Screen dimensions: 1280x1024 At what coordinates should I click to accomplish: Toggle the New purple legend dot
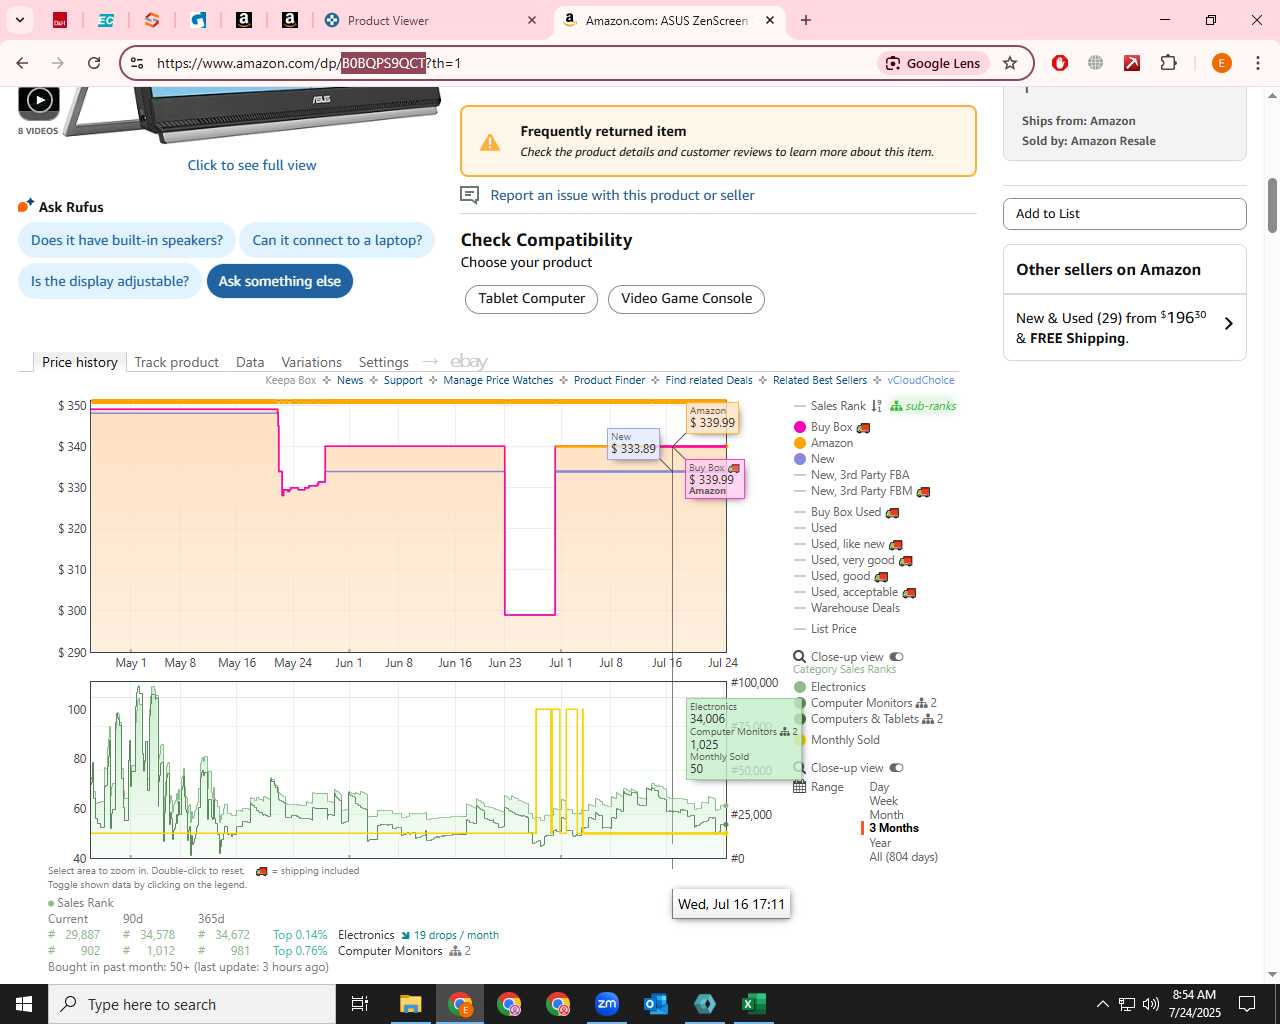800,459
